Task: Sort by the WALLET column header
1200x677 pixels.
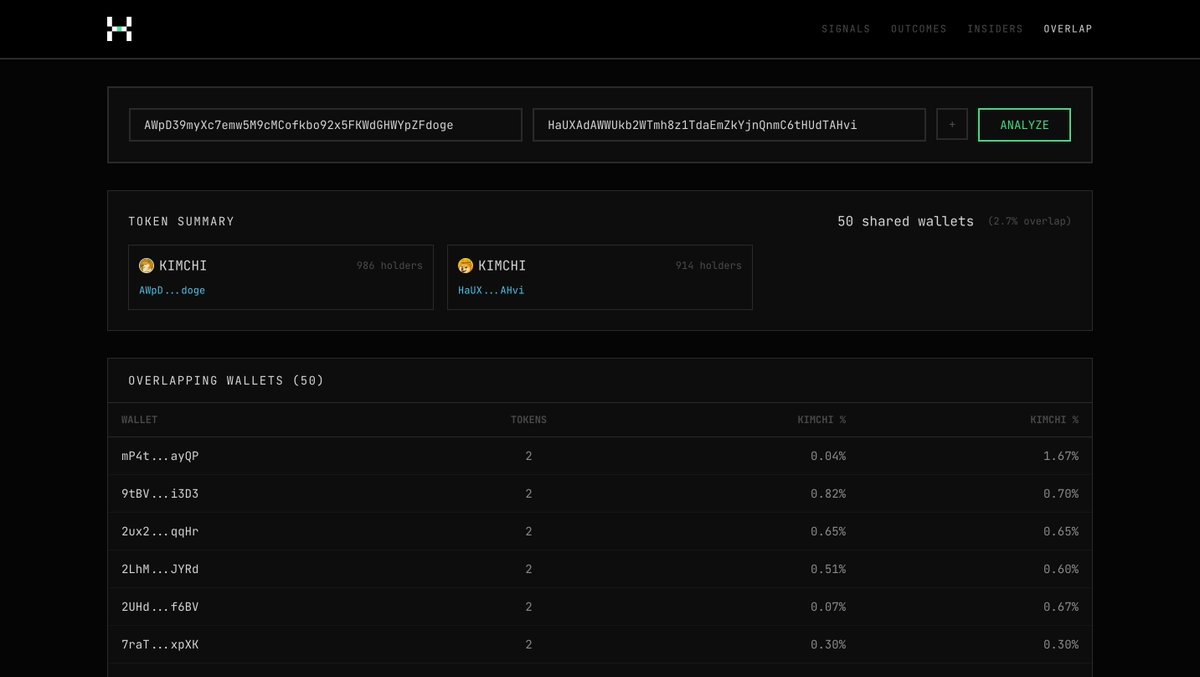Action: 139,420
